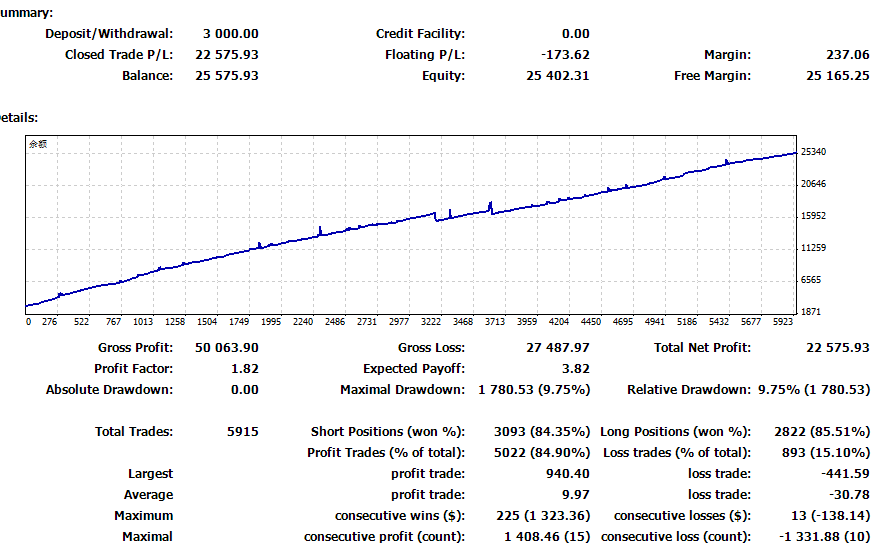
Task: Click the Equity value 25 402.31
Action: (x=558, y=76)
